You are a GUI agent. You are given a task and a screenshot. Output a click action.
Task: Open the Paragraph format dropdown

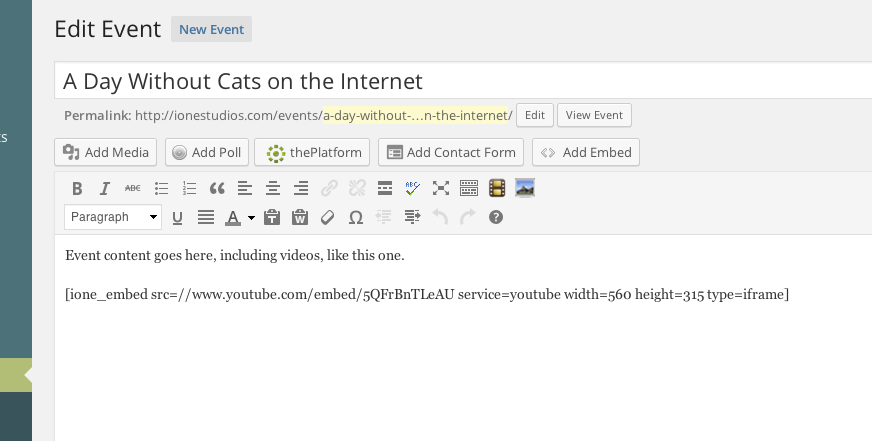coord(113,217)
